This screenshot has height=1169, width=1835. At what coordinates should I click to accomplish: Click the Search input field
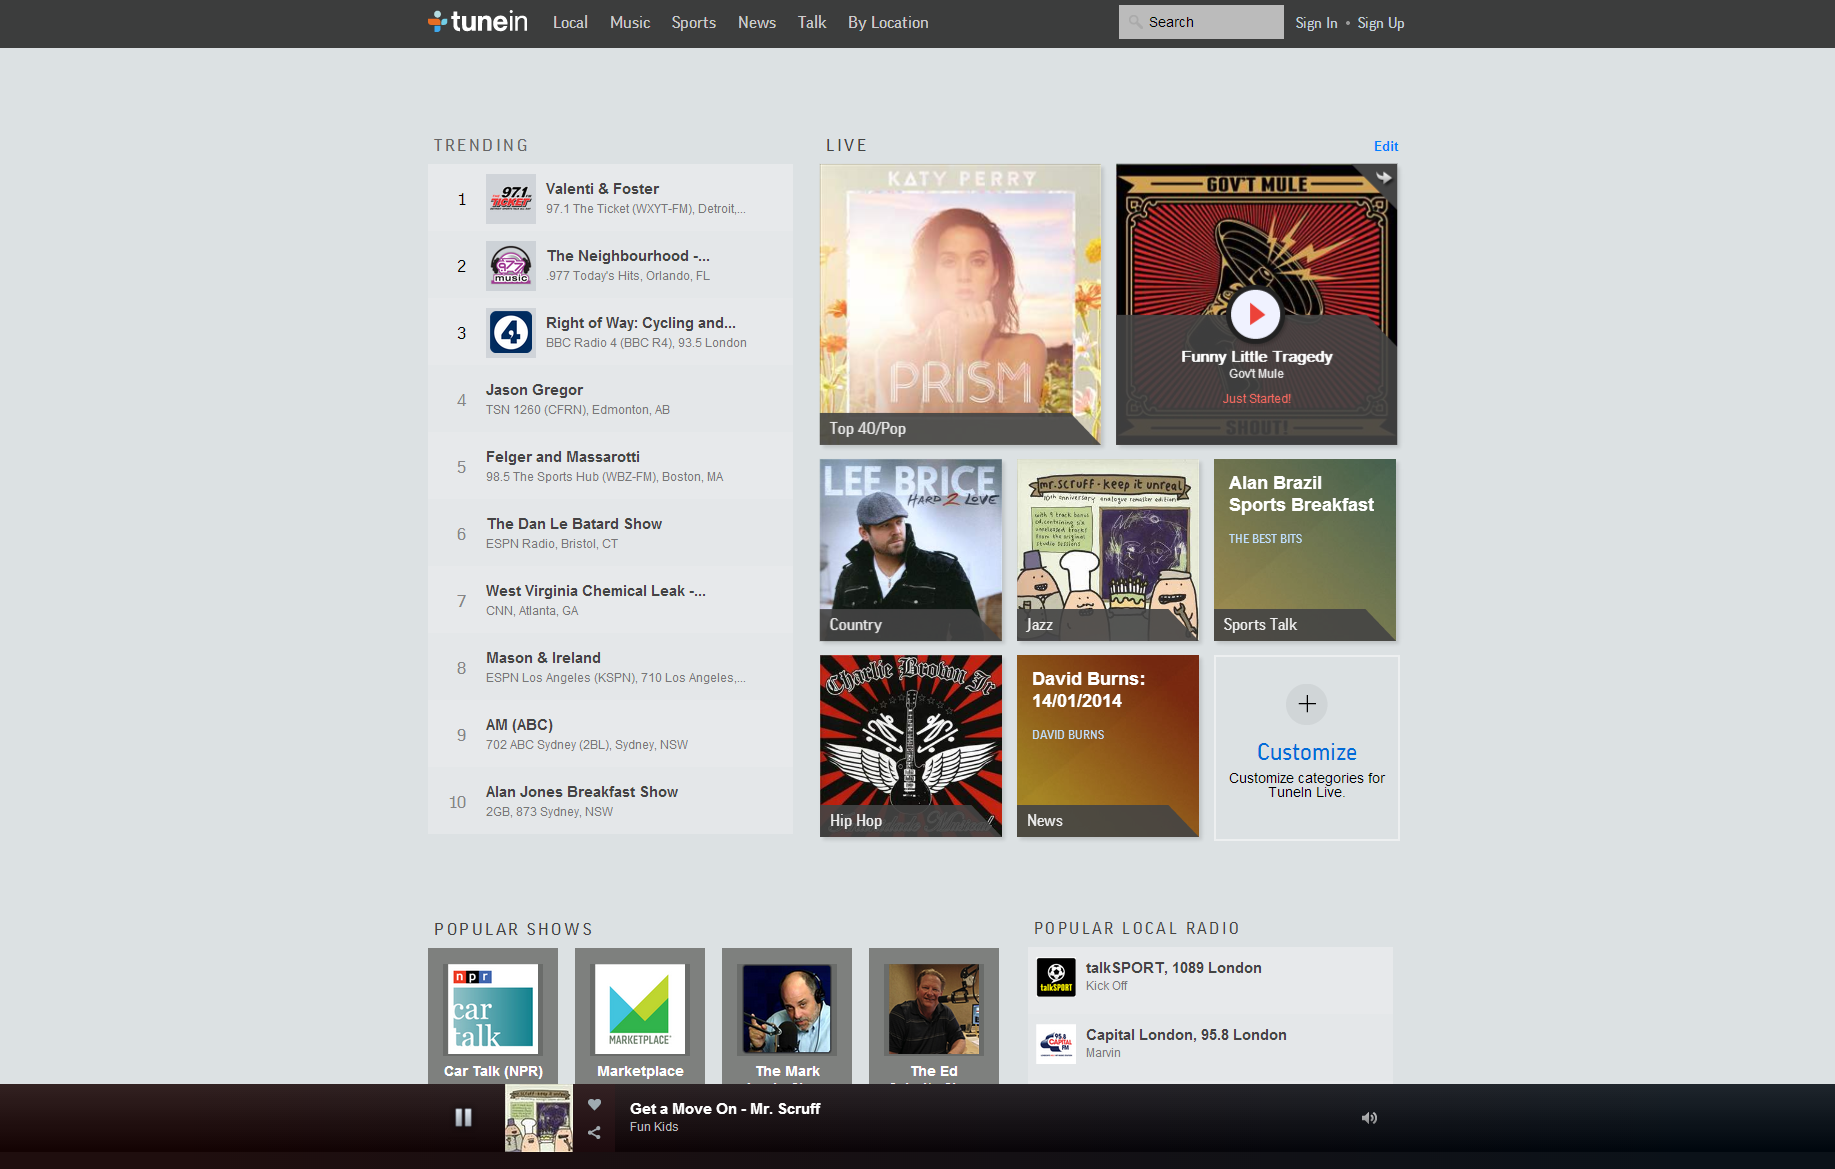[x=1210, y=22]
